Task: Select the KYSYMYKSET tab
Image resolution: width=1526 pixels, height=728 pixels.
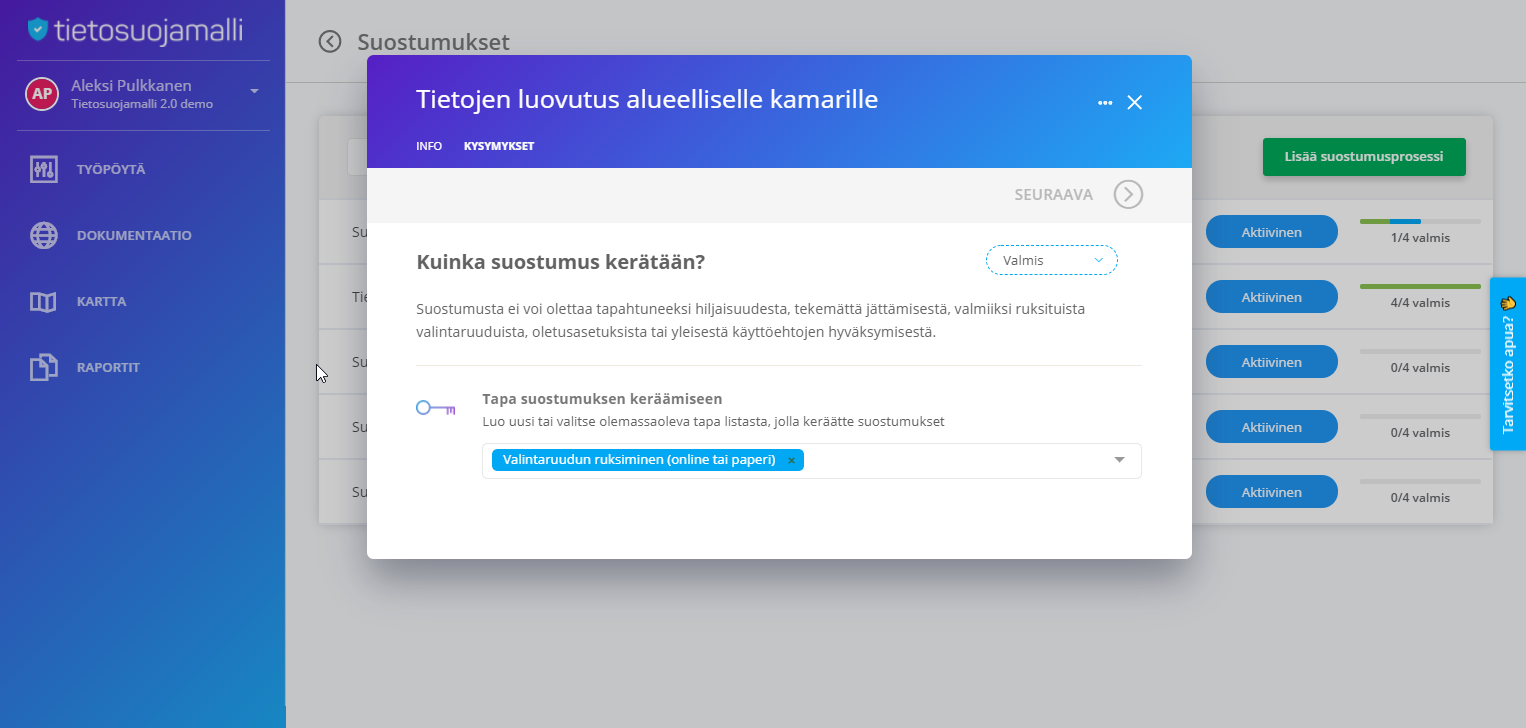Action: (499, 146)
